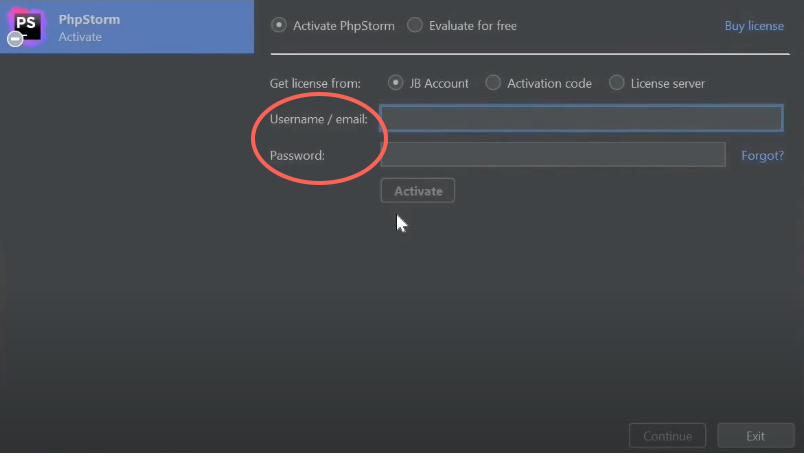Choose License server radio button
Viewport: 804px width, 458px height.
tap(617, 83)
